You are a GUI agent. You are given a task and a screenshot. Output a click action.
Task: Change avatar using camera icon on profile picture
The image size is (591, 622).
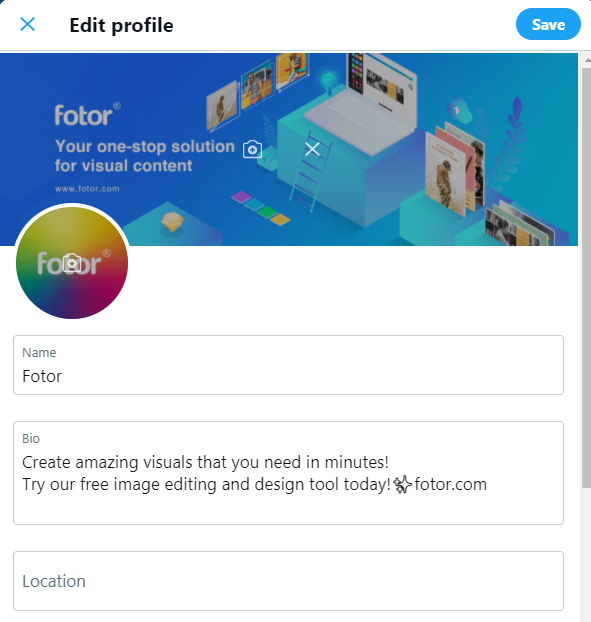click(72, 263)
